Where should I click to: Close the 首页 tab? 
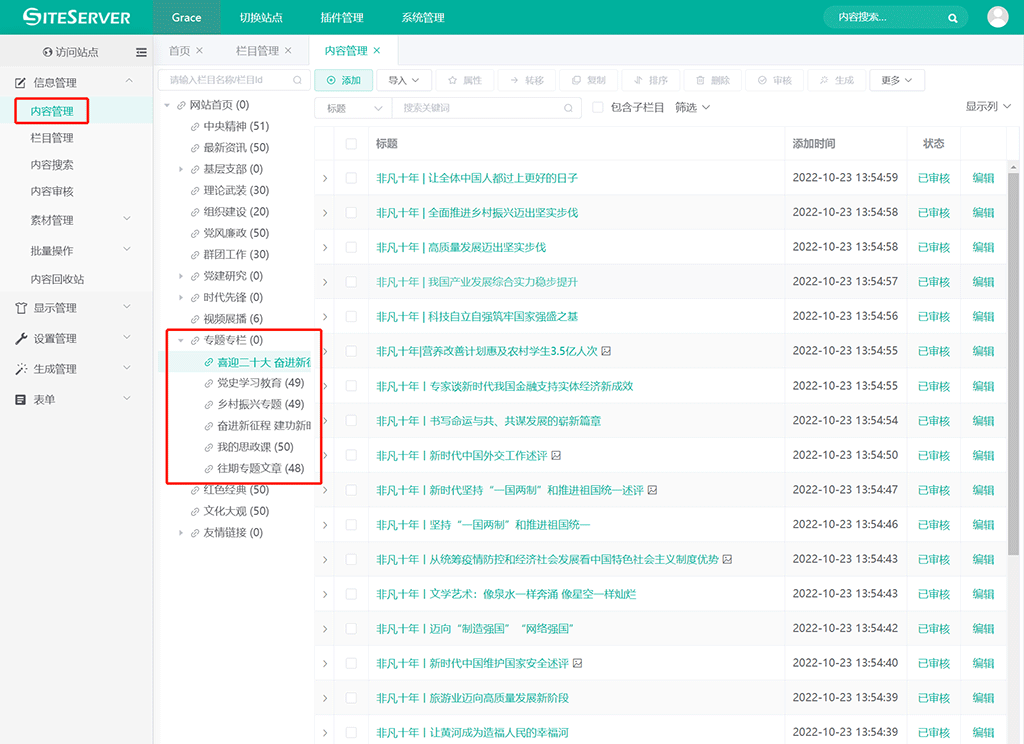point(199,51)
